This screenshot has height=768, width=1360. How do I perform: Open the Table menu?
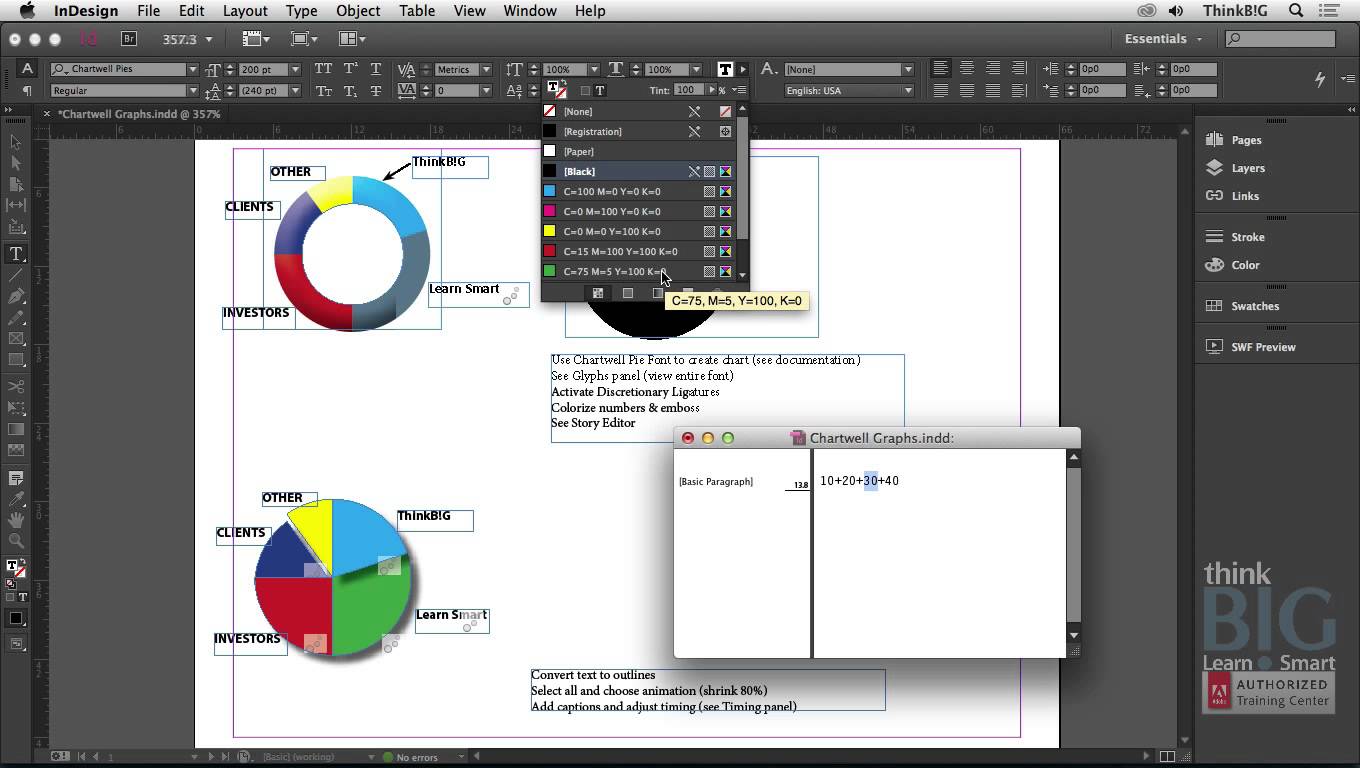(417, 11)
